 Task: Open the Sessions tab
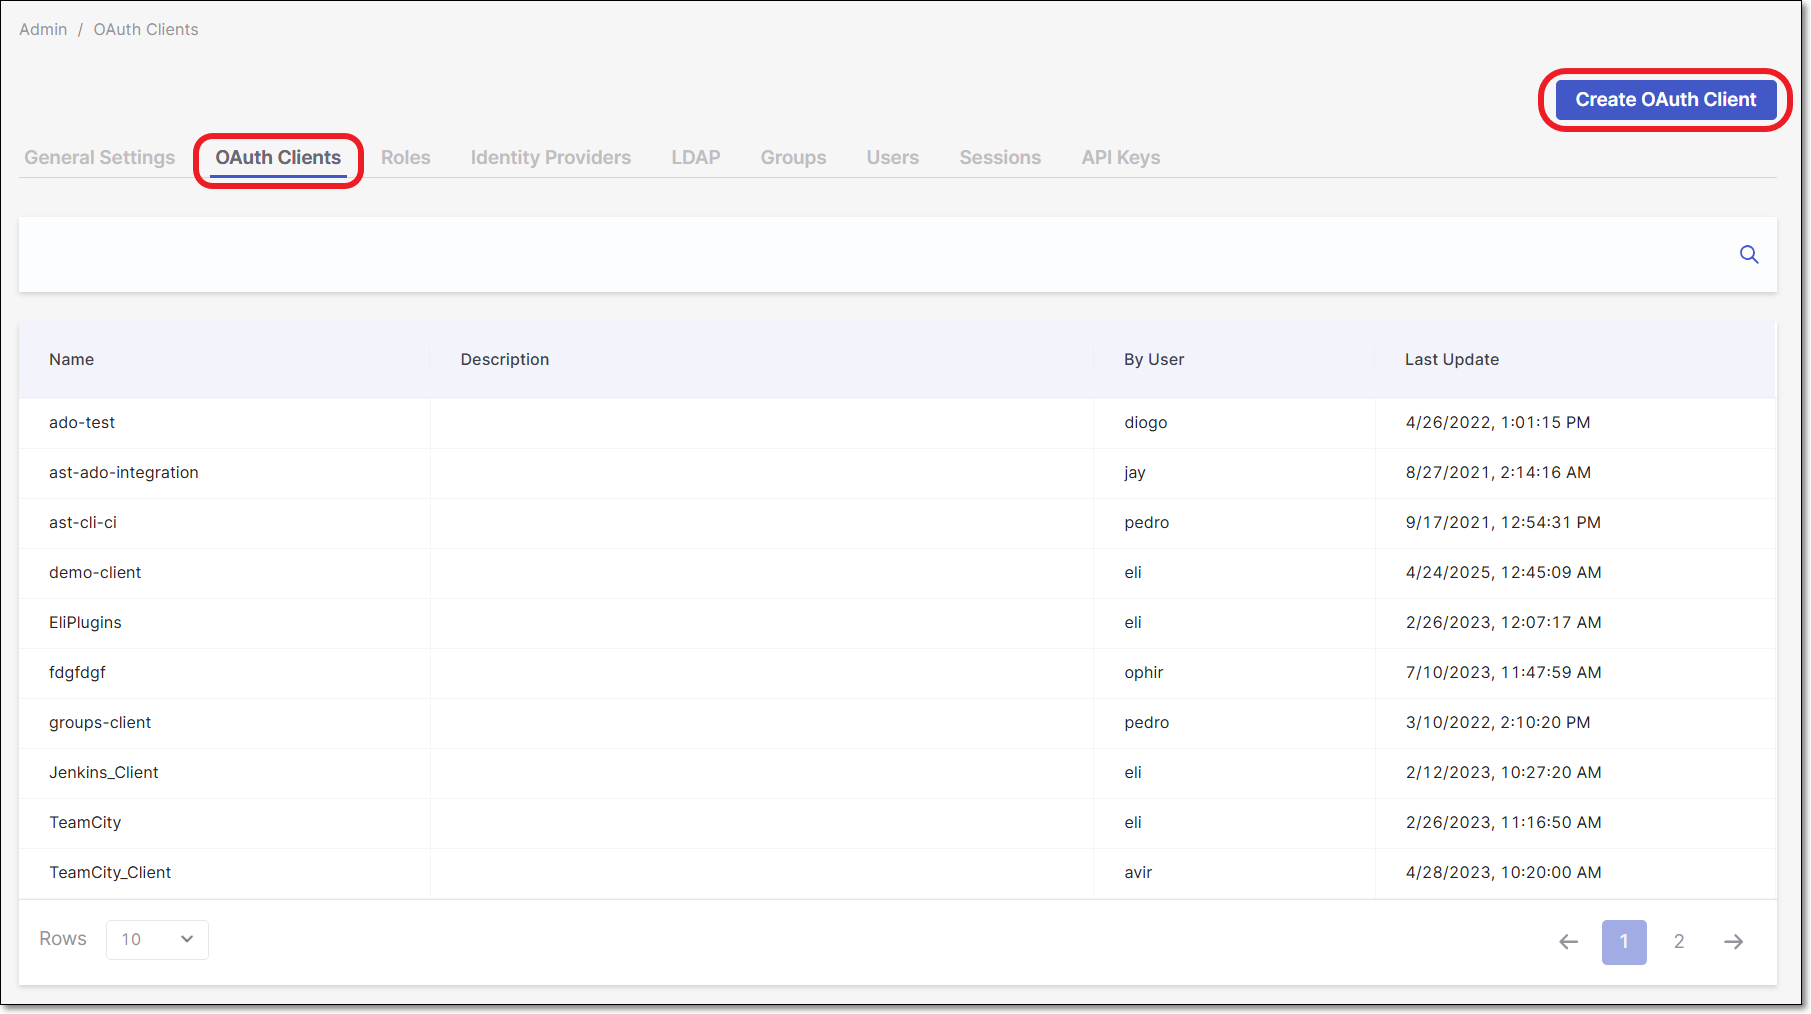[x=1000, y=158]
